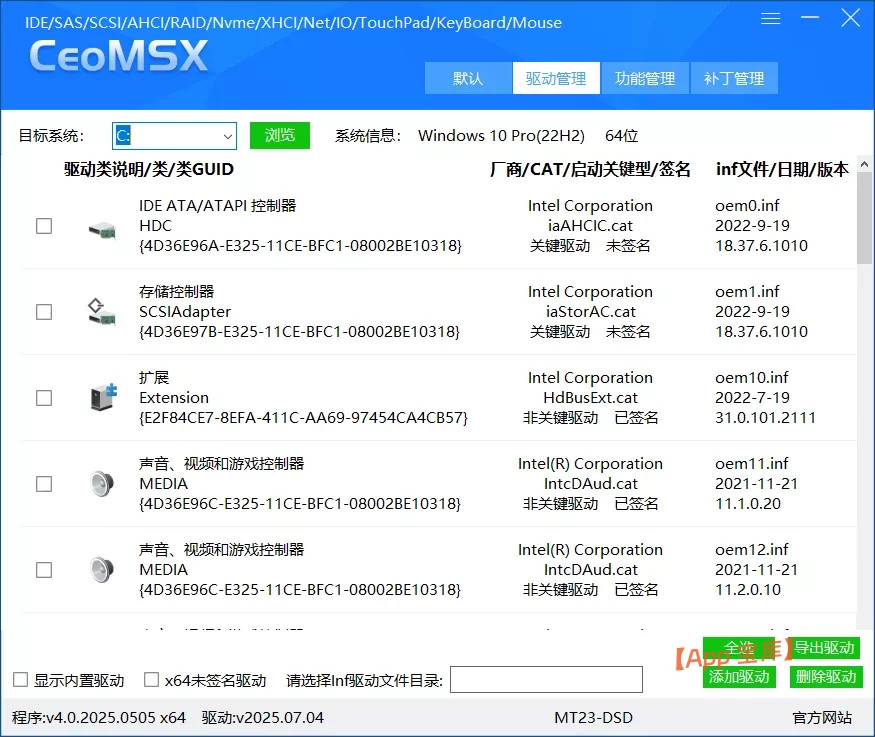Switch to the 补丁管理 tab
The image size is (875, 737).
tap(734, 78)
